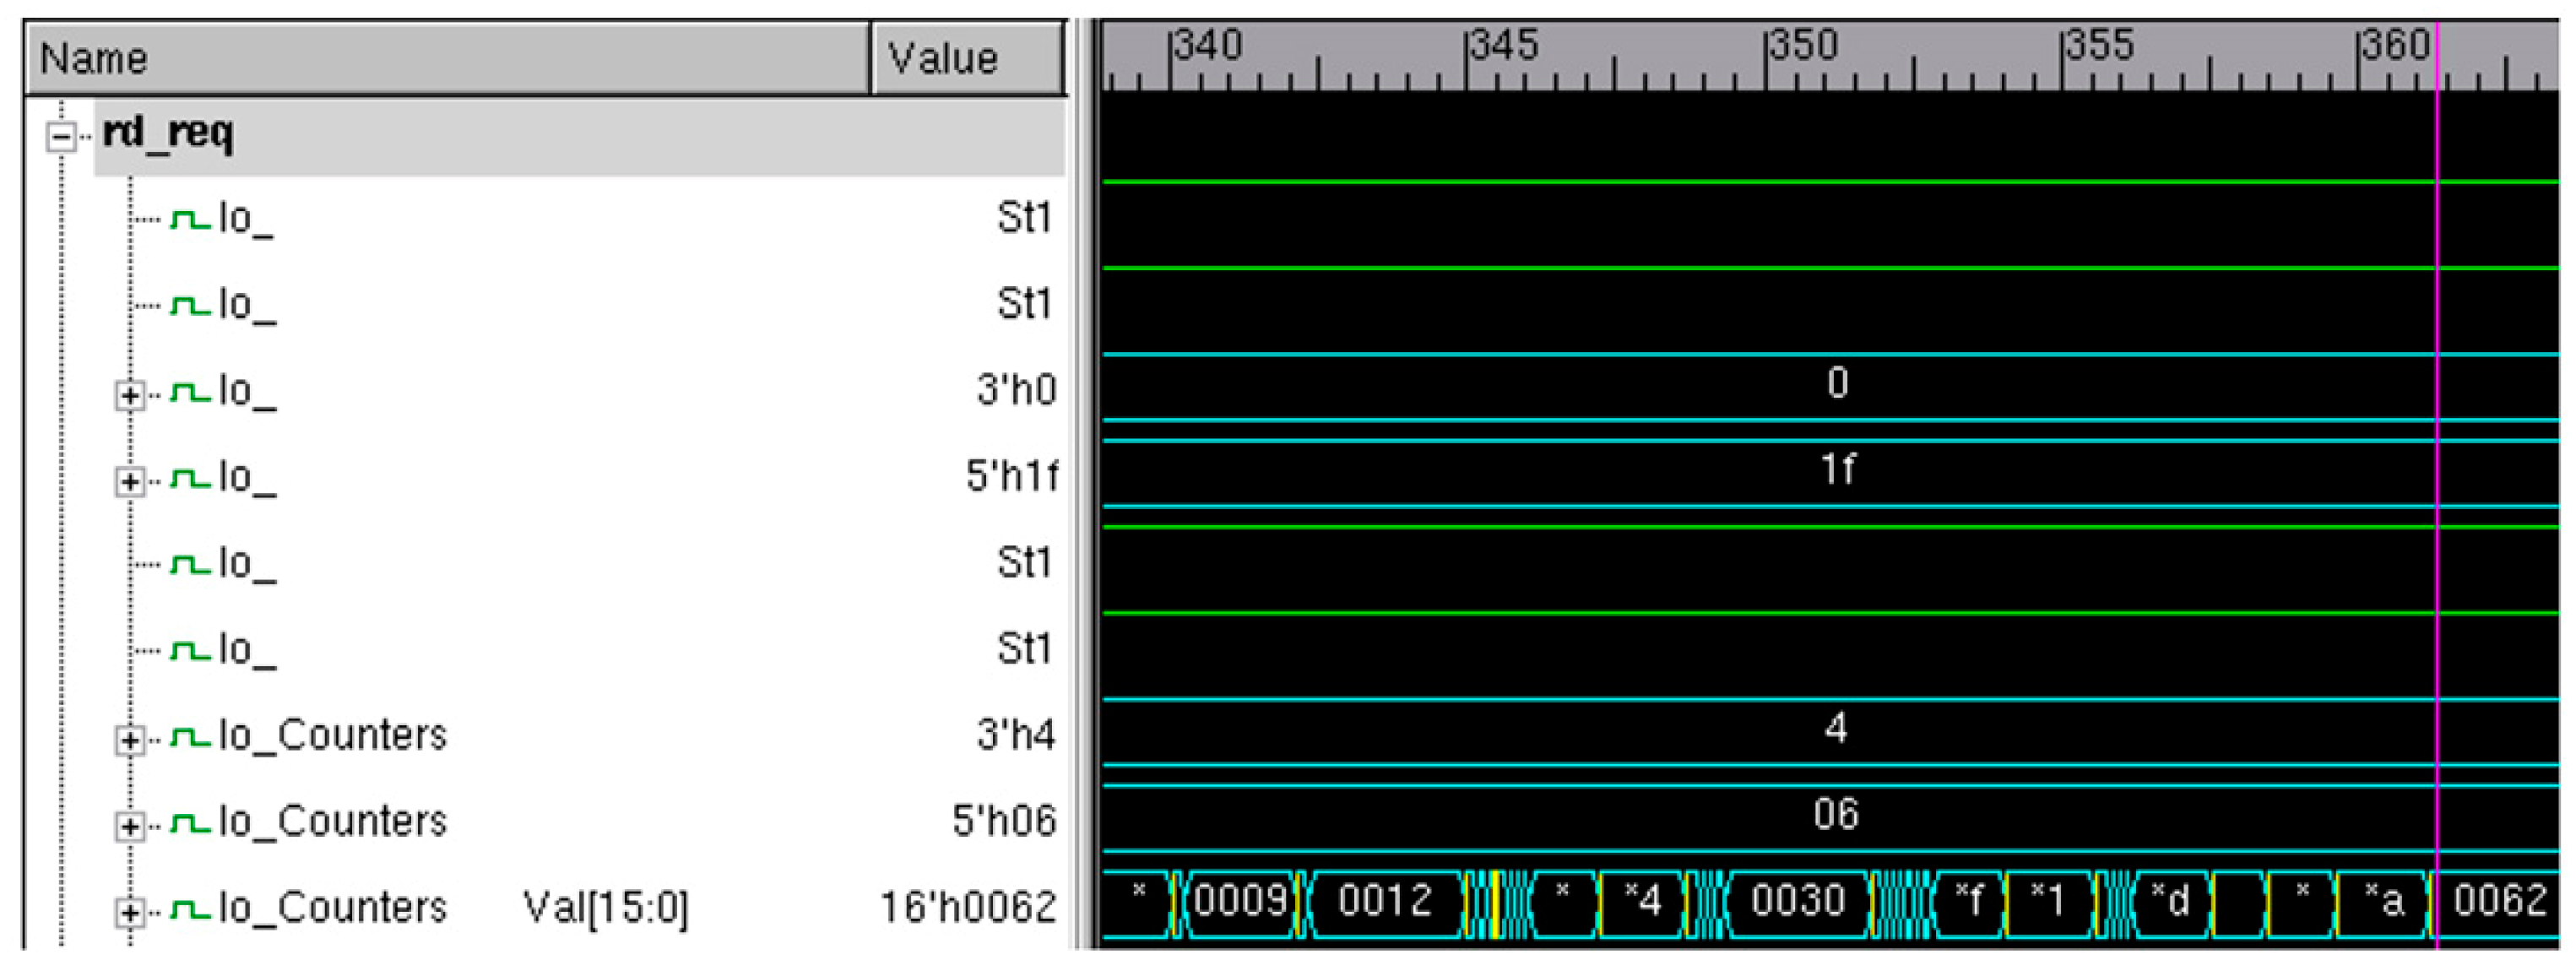Expand the 3'h0 lo_ signal

click(129, 395)
